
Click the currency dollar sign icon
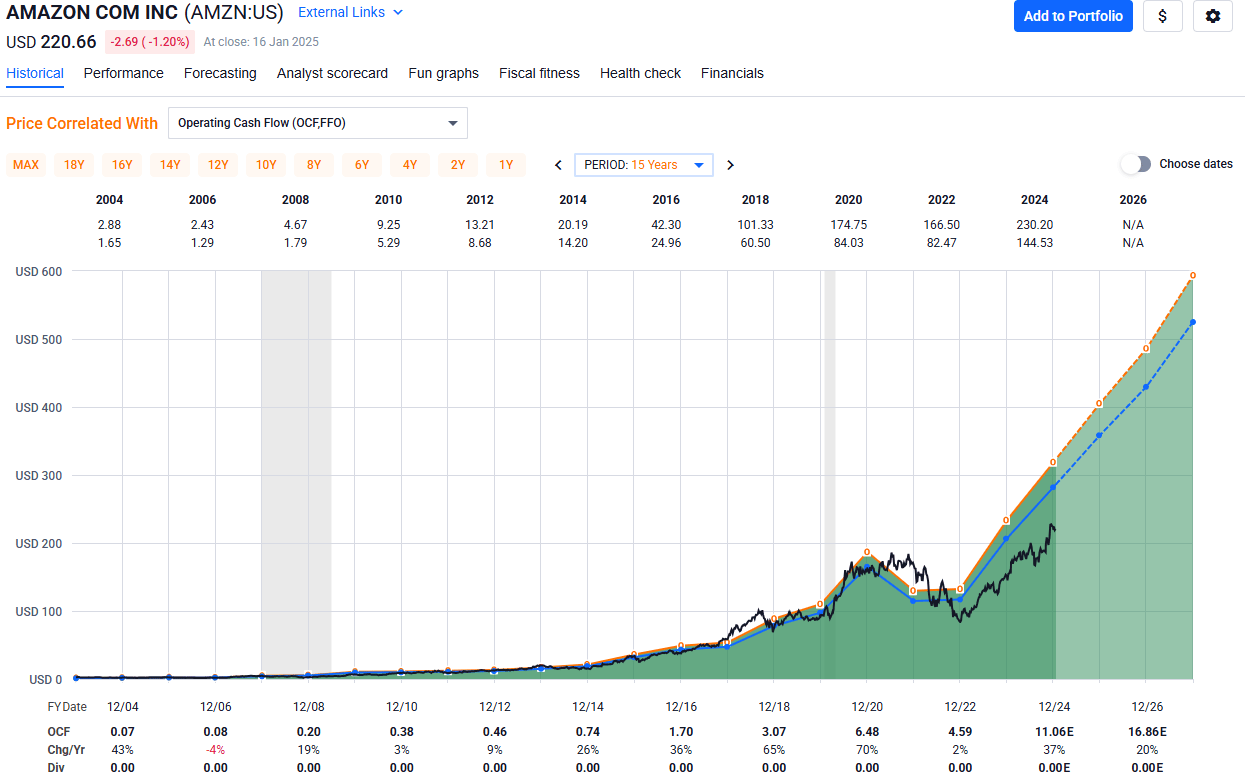(1162, 16)
